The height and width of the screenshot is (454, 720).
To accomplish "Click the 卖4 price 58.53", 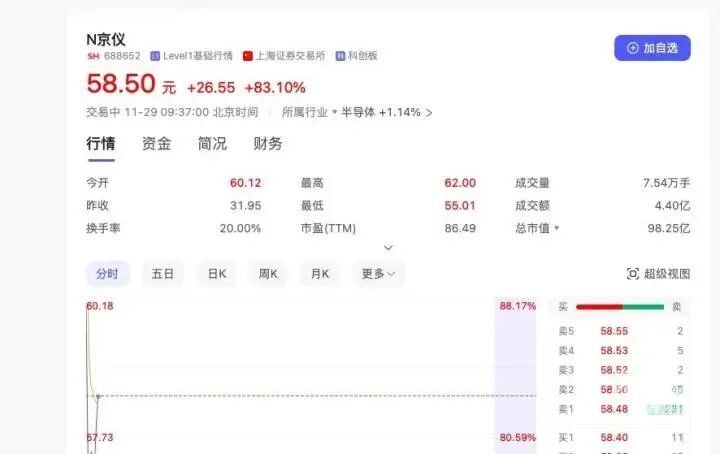I will [x=614, y=351].
